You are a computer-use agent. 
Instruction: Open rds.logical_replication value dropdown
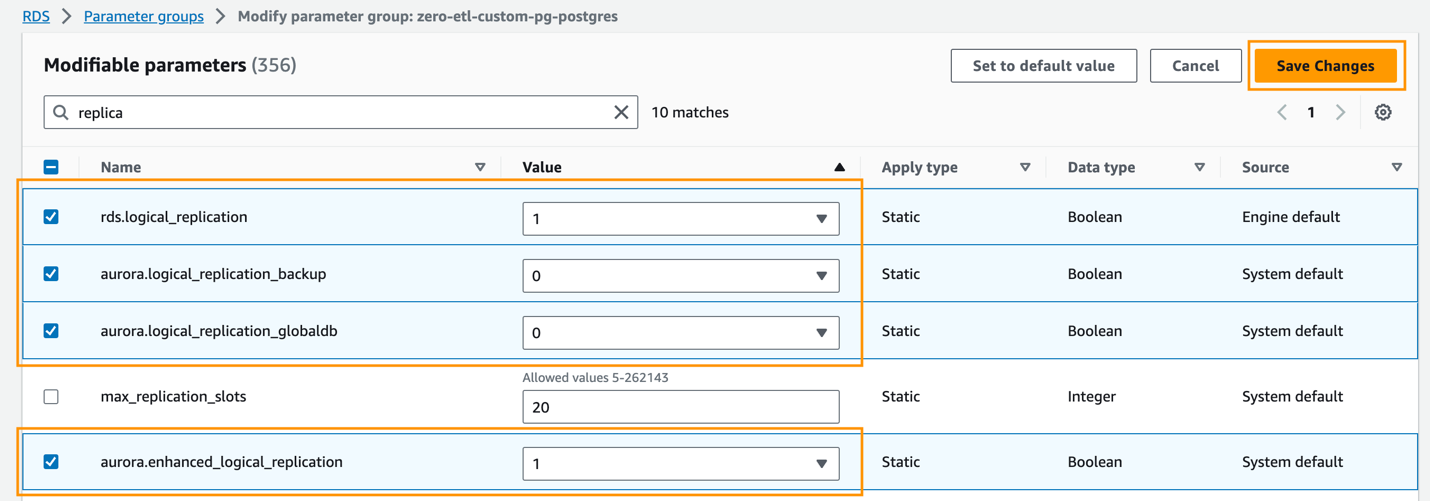click(x=680, y=219)
